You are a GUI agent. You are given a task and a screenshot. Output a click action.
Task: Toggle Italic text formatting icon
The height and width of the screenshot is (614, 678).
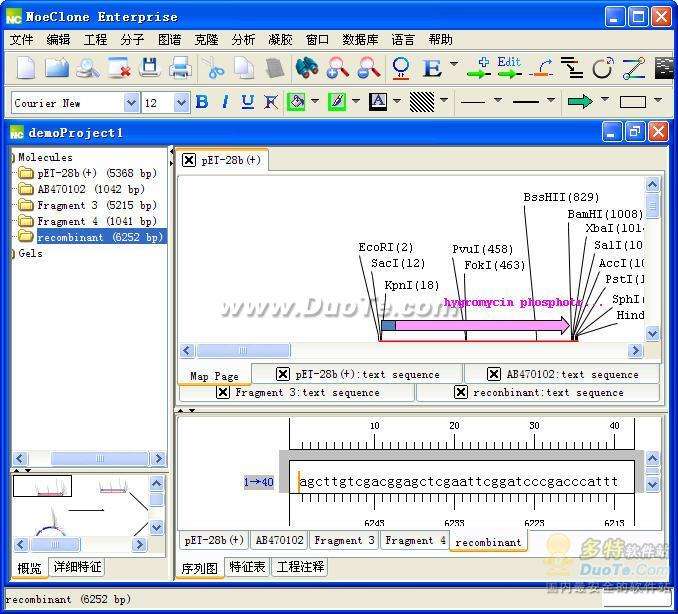point(225,102)
